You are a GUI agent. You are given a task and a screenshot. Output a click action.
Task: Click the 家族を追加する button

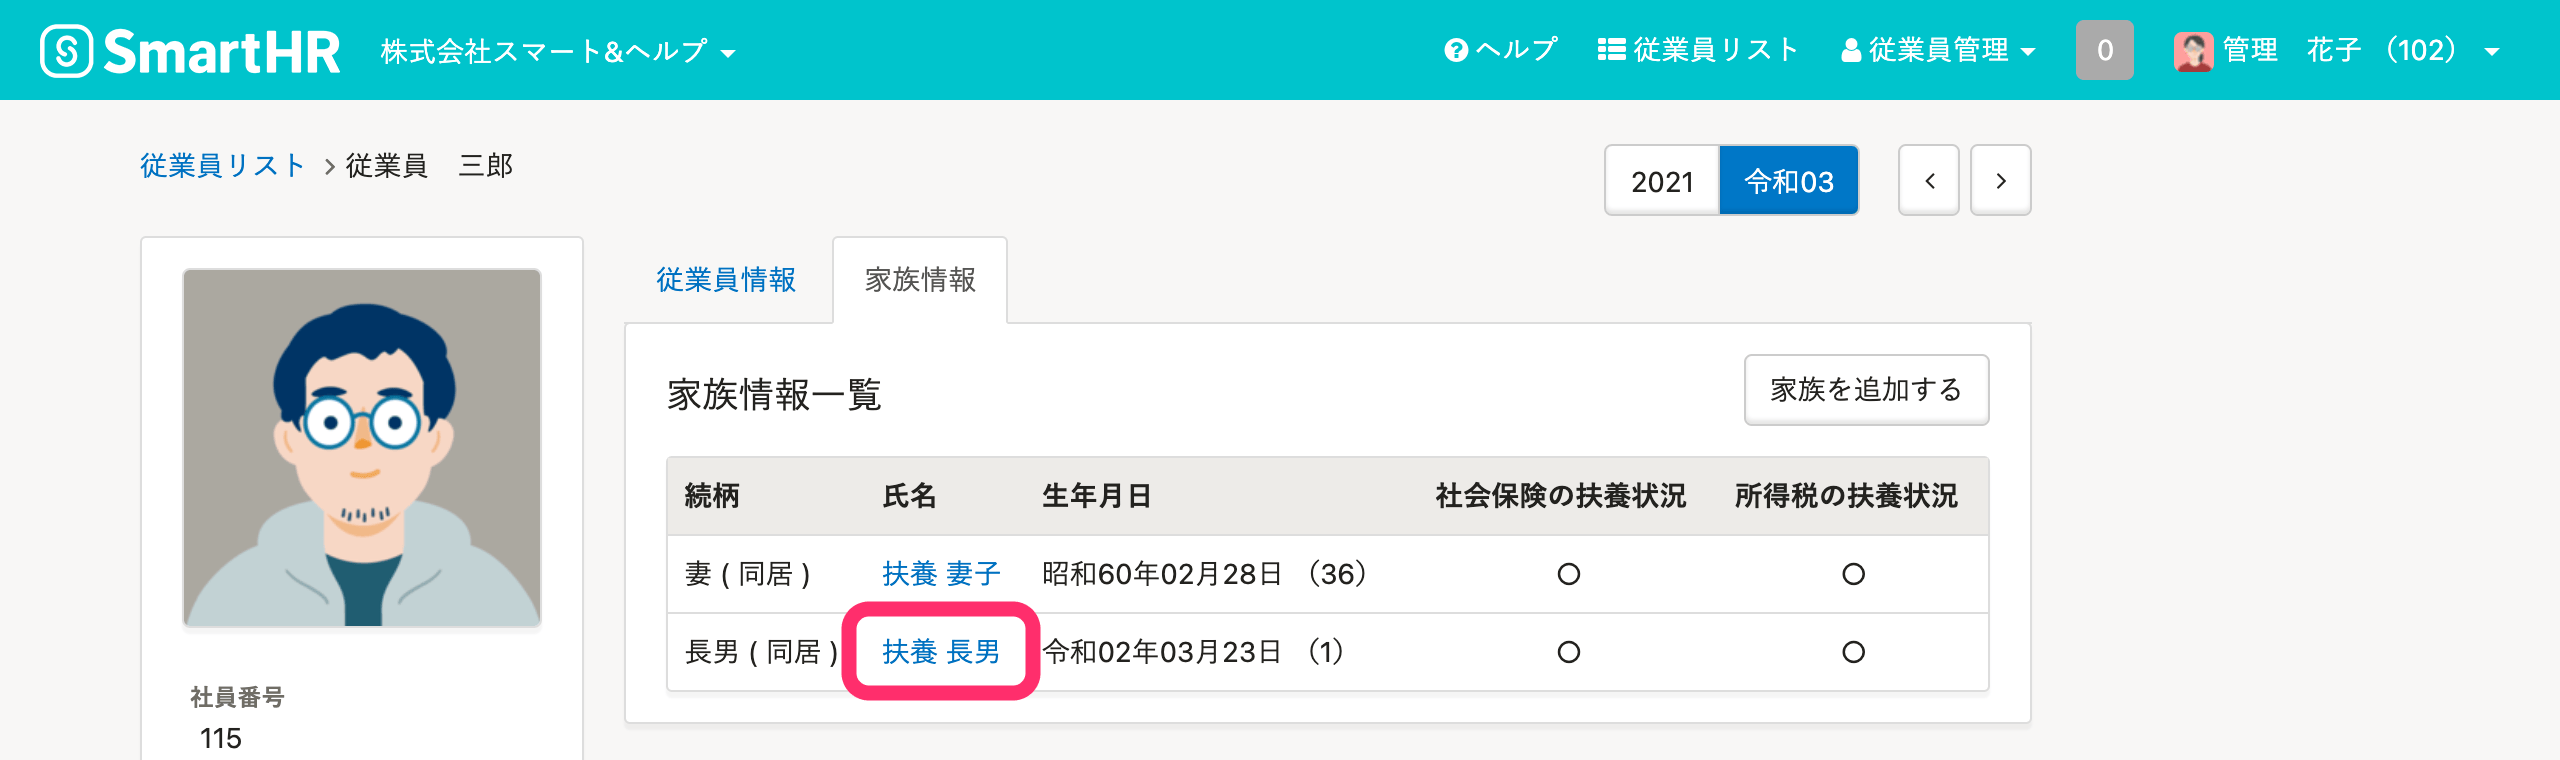(1866, 390)
